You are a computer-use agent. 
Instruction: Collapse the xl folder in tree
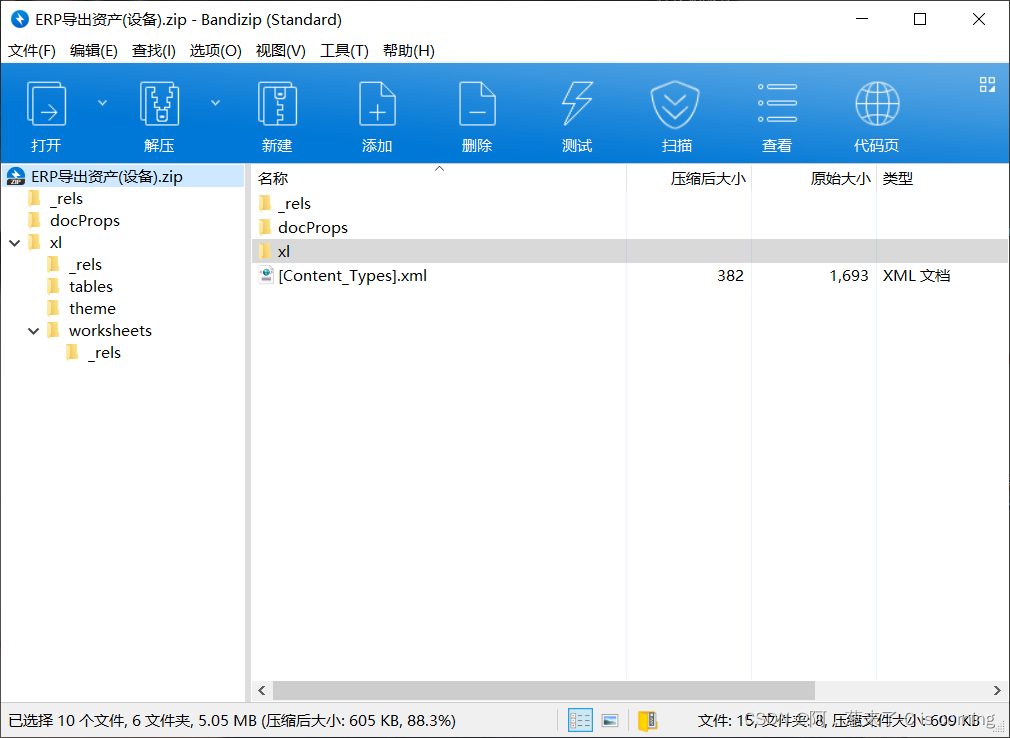coord(15,243)
